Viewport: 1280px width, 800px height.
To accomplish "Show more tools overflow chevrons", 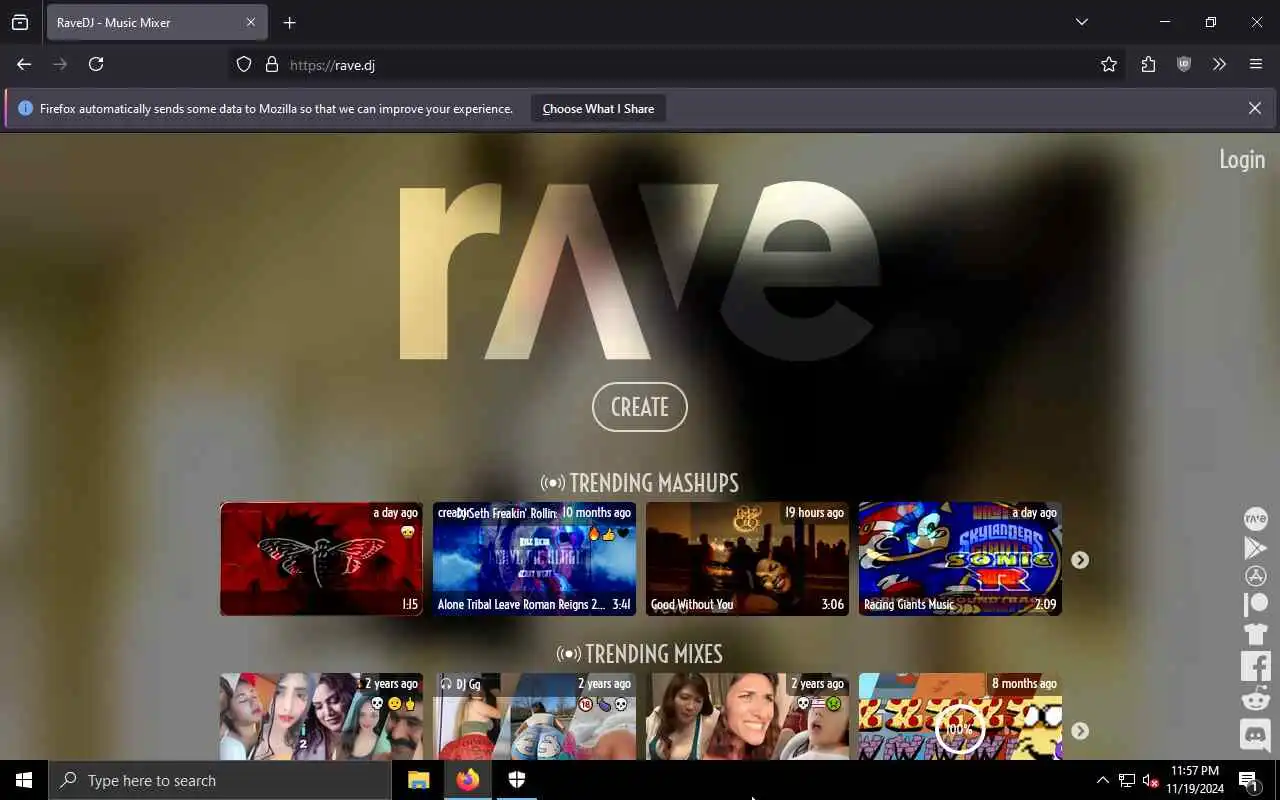I will click(1219, 64).
